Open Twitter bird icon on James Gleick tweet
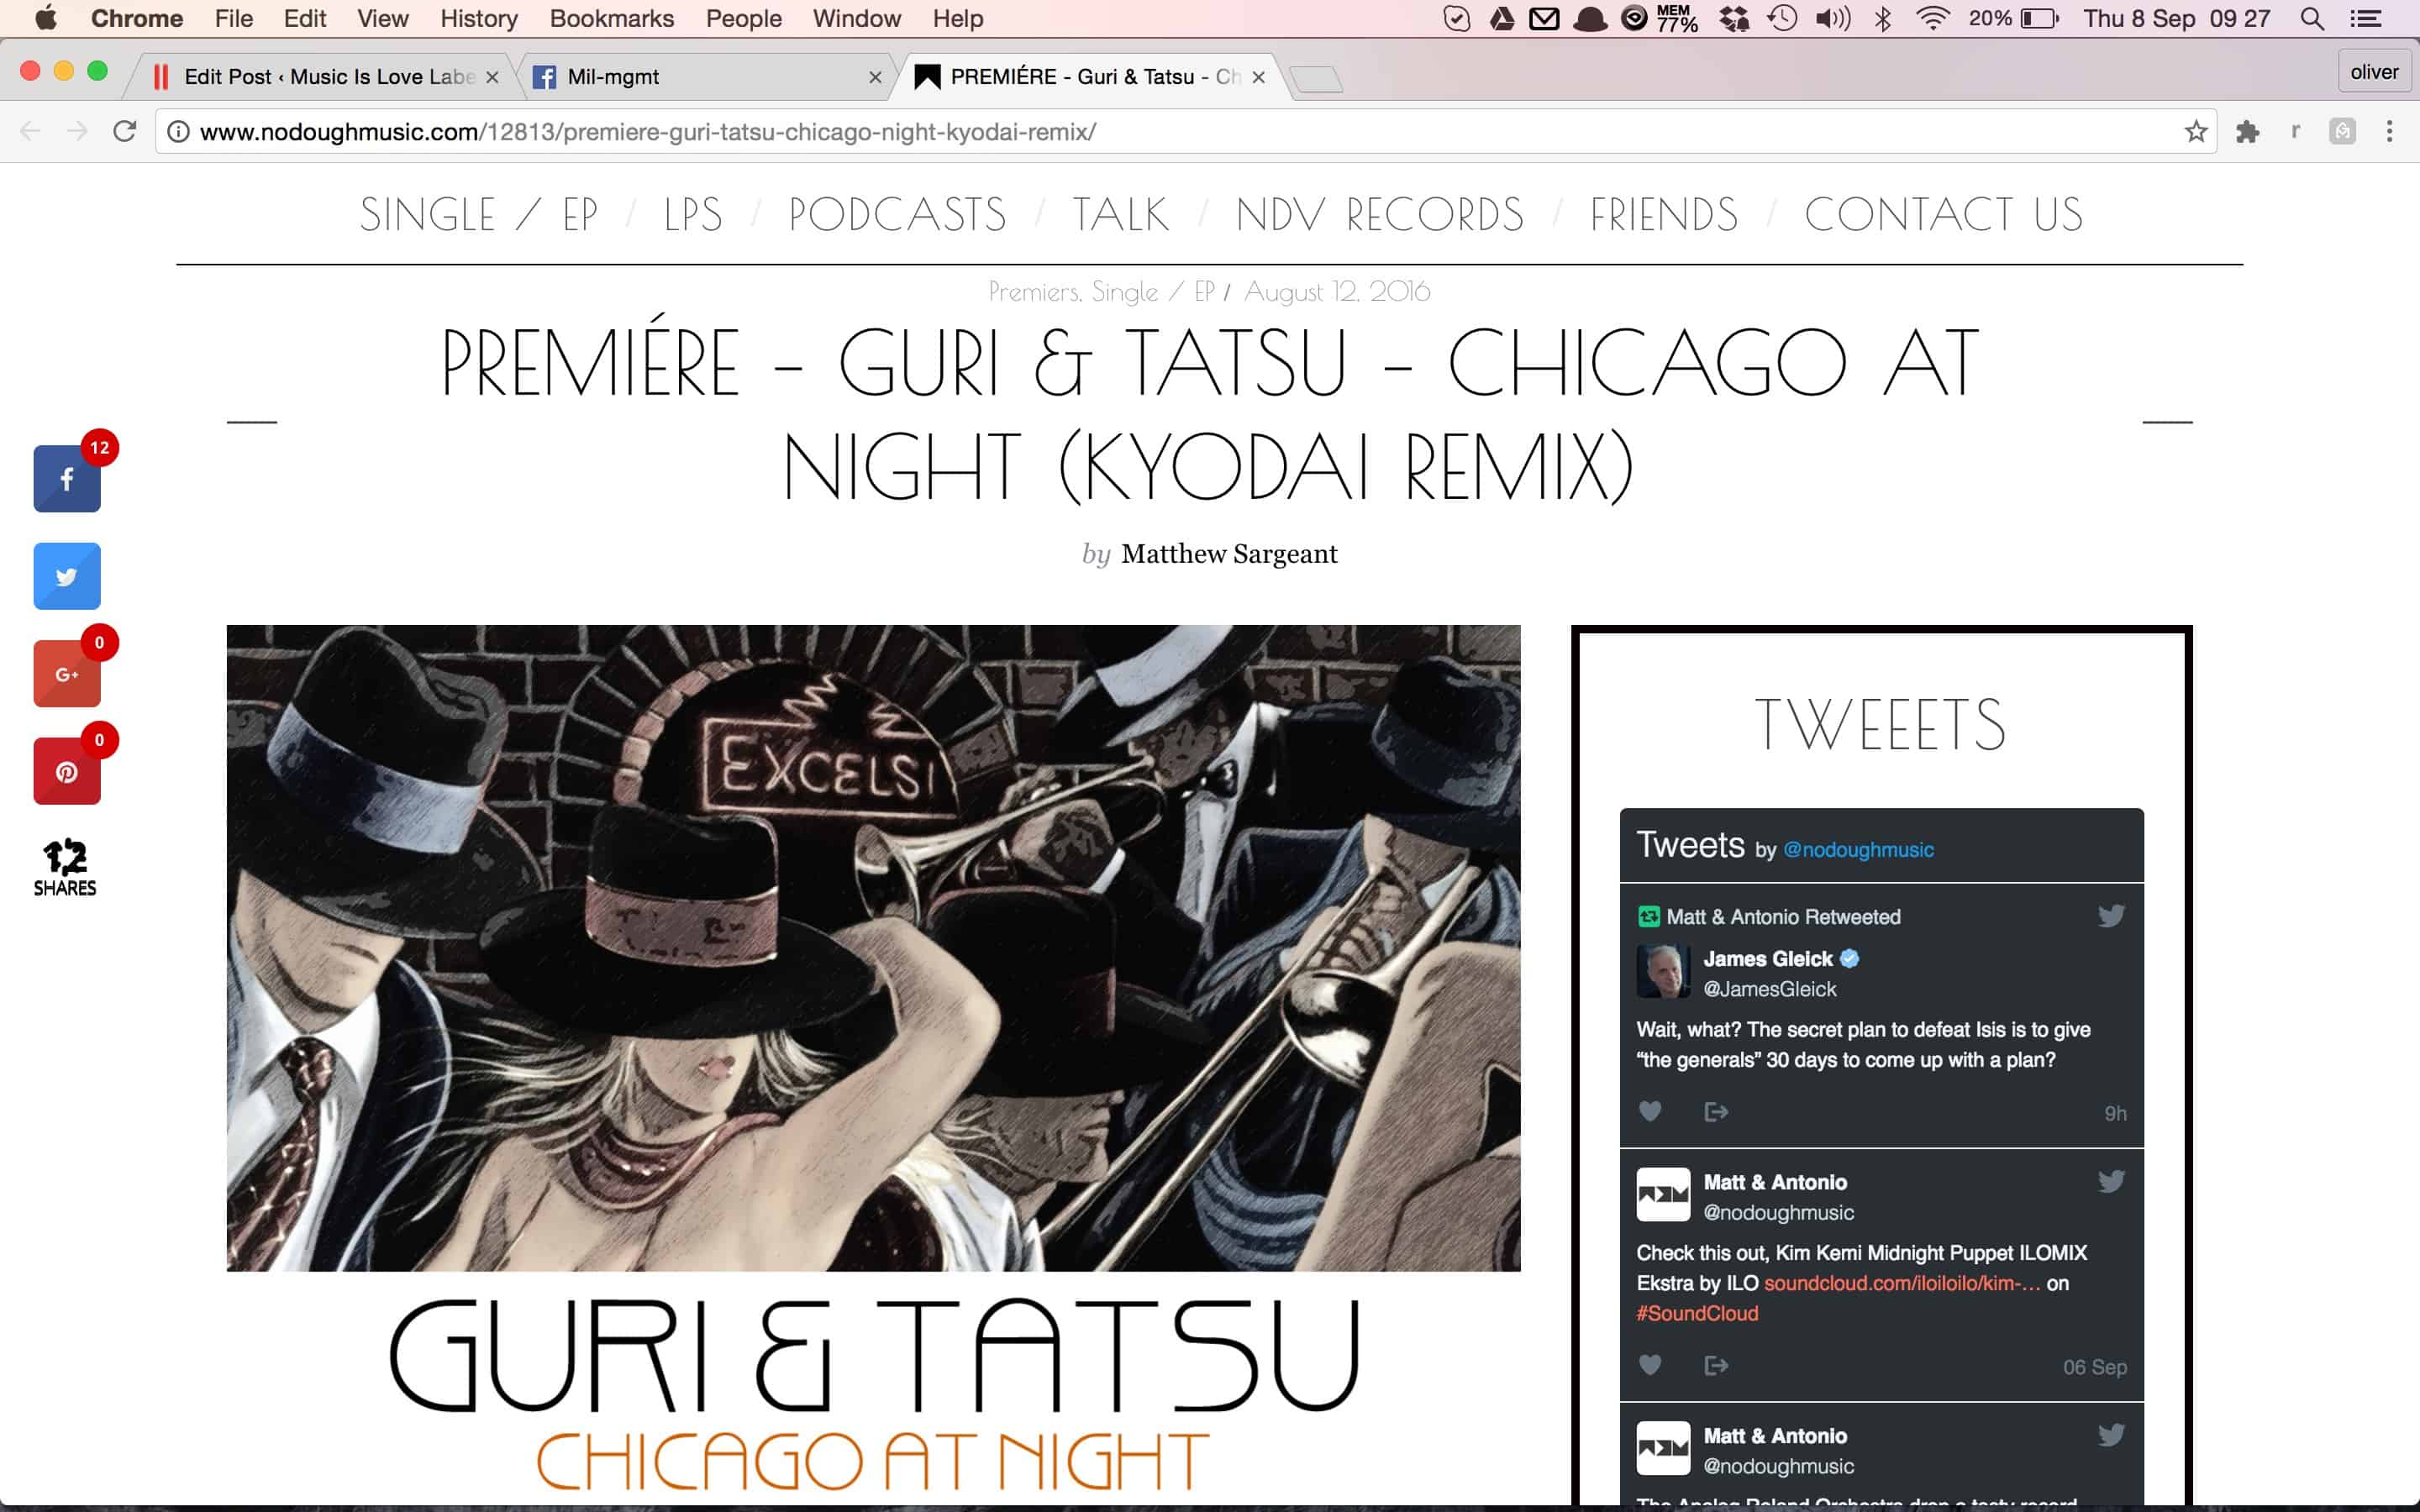 pyautogui.click(x=2111, y=916)
